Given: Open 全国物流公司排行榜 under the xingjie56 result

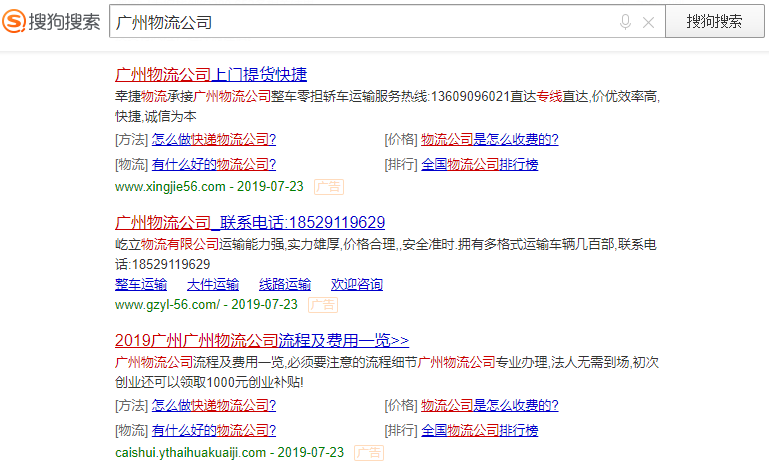Looking at the screenshot, I should pos(480,165).
